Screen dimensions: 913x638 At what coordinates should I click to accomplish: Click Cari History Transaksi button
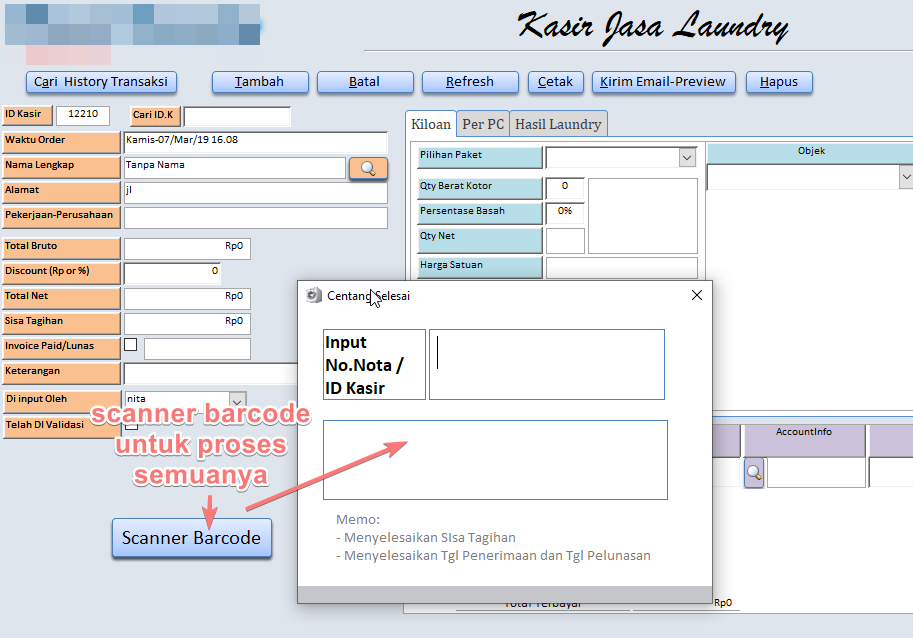point(101,82)
